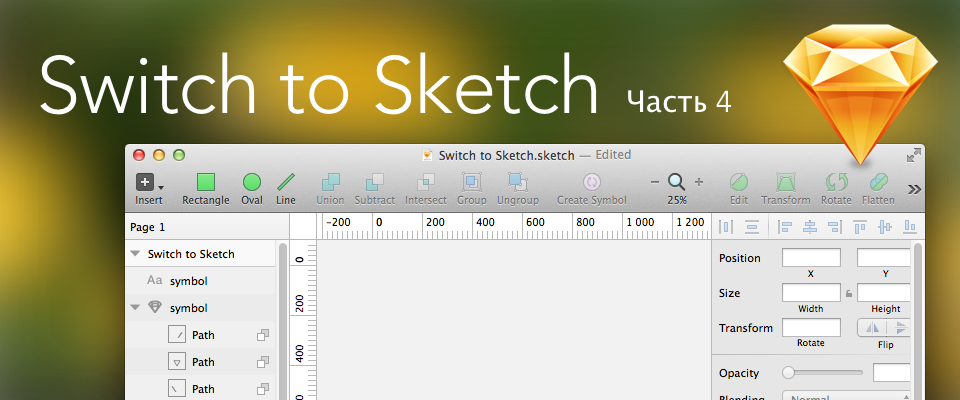Distribute objects horizontally in inspector
The width and height of the screenshot is (960, 400).
click(x=726, y=227)
